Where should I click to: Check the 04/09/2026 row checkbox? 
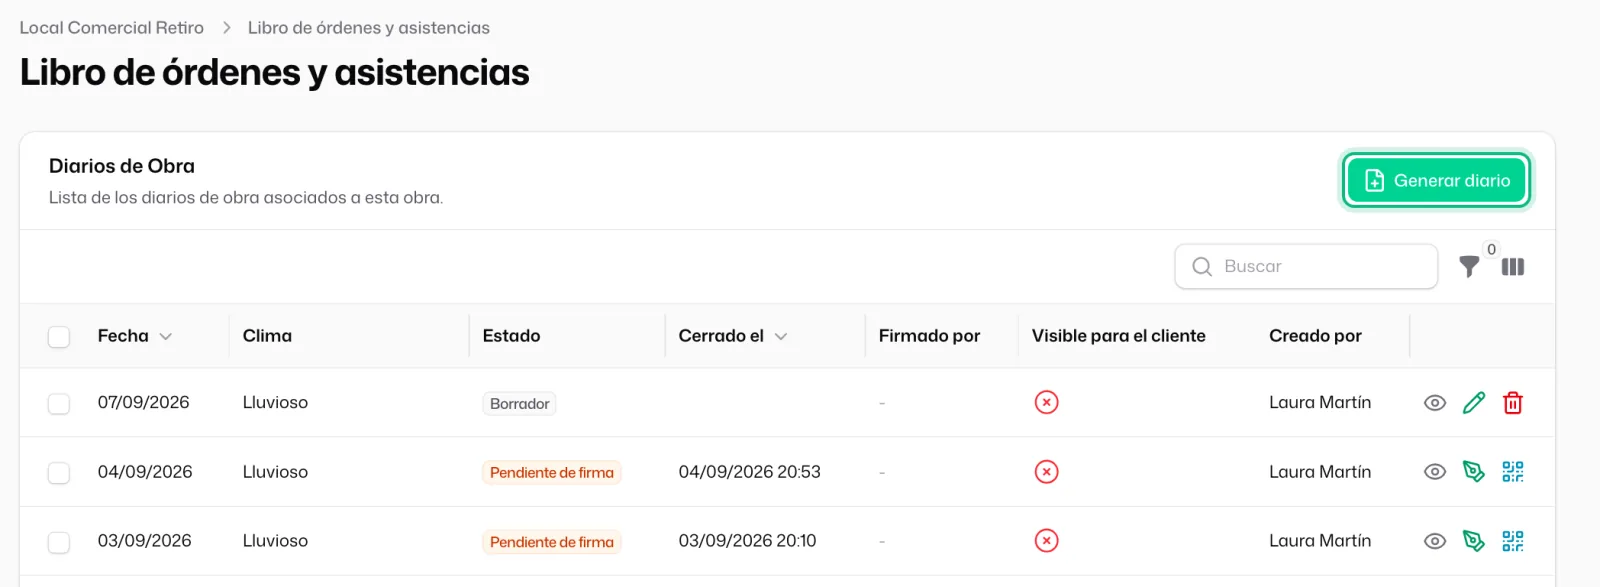tap(59, 472)
